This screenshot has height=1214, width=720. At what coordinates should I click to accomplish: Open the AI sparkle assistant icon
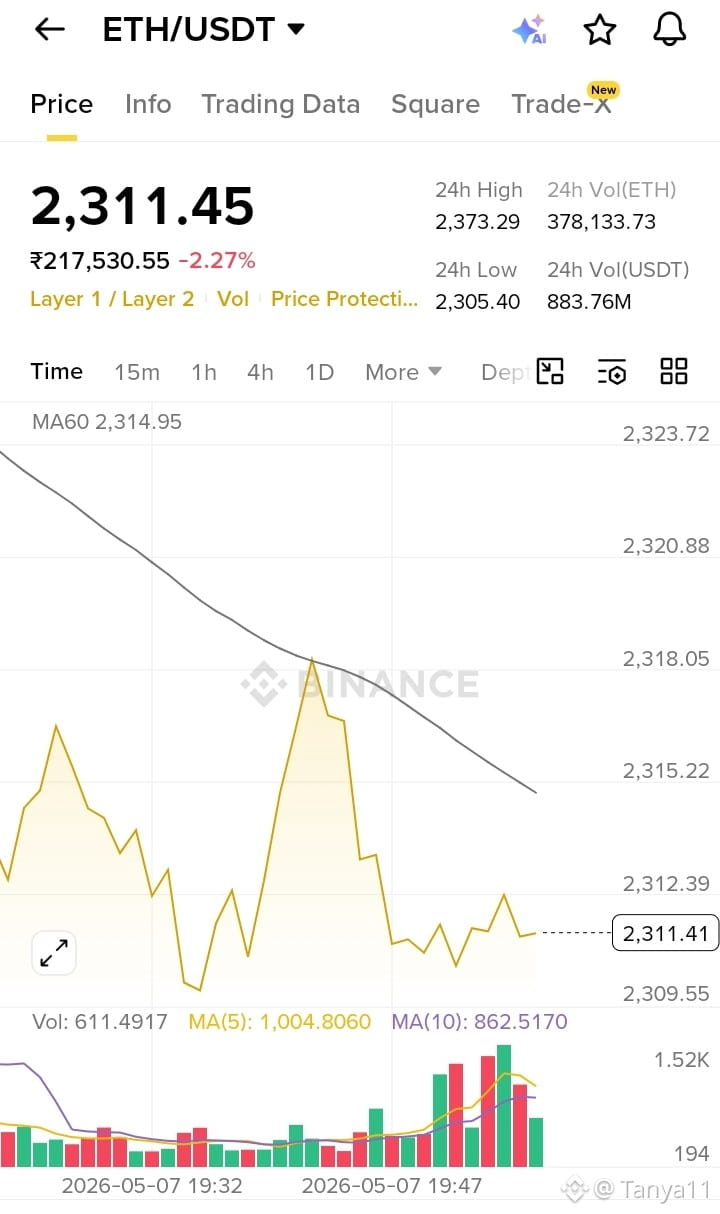pos(529,30)
